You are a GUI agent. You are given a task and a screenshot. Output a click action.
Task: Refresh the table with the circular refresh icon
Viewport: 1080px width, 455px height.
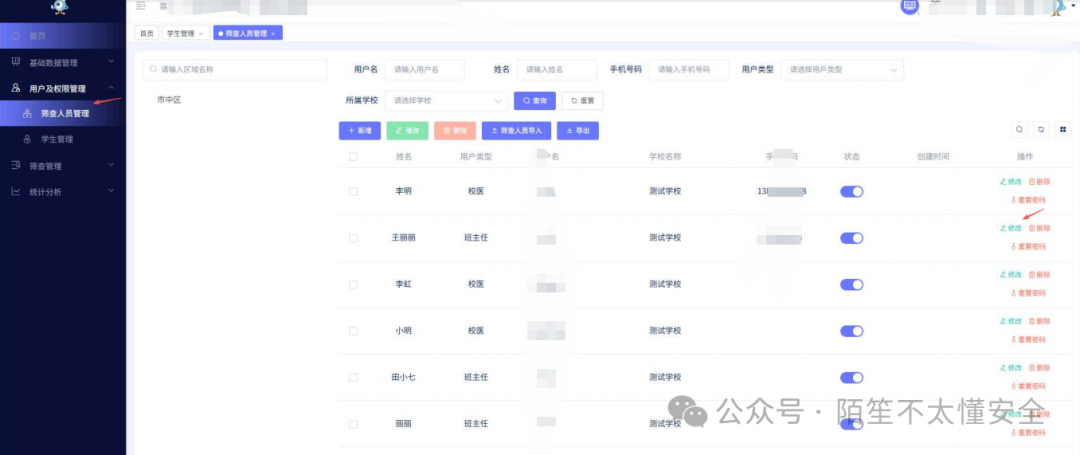(x=1041, y=129)
